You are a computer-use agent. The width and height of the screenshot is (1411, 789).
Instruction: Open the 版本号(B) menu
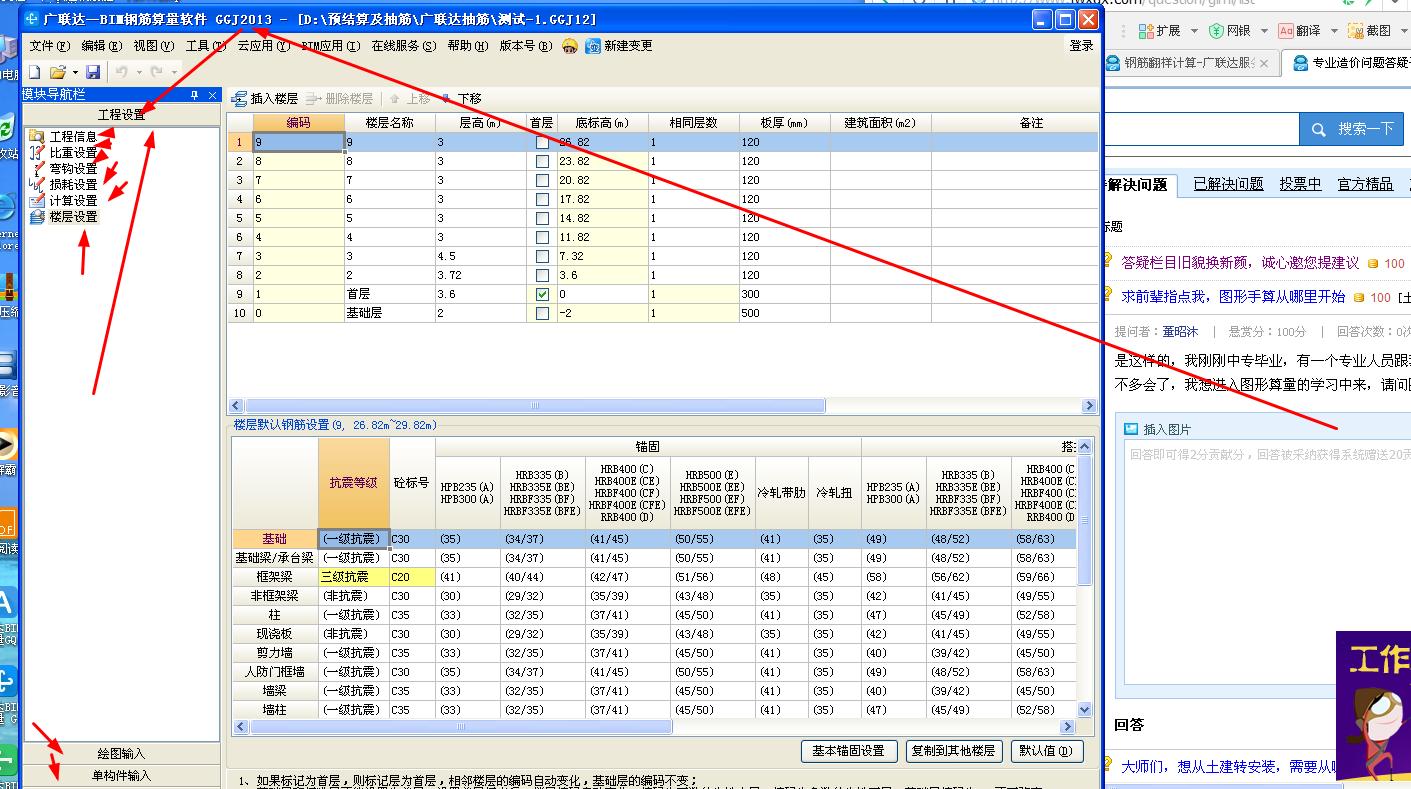[x=526, y=46]
